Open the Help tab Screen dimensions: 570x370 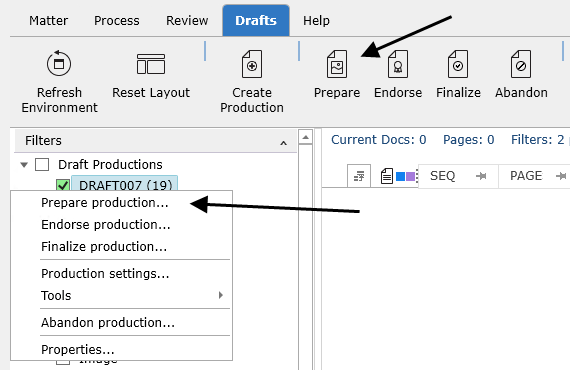pyautogui.click(x=316, y=21)
